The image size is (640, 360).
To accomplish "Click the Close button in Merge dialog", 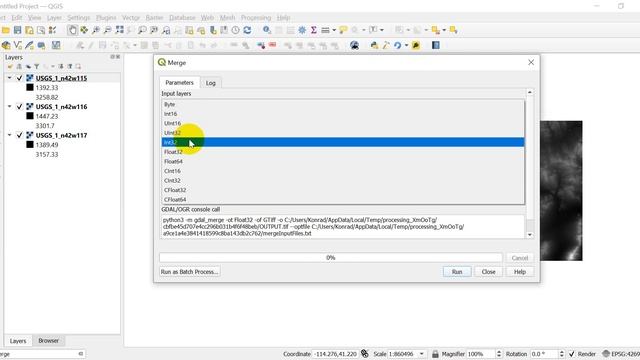I will 488,272.
